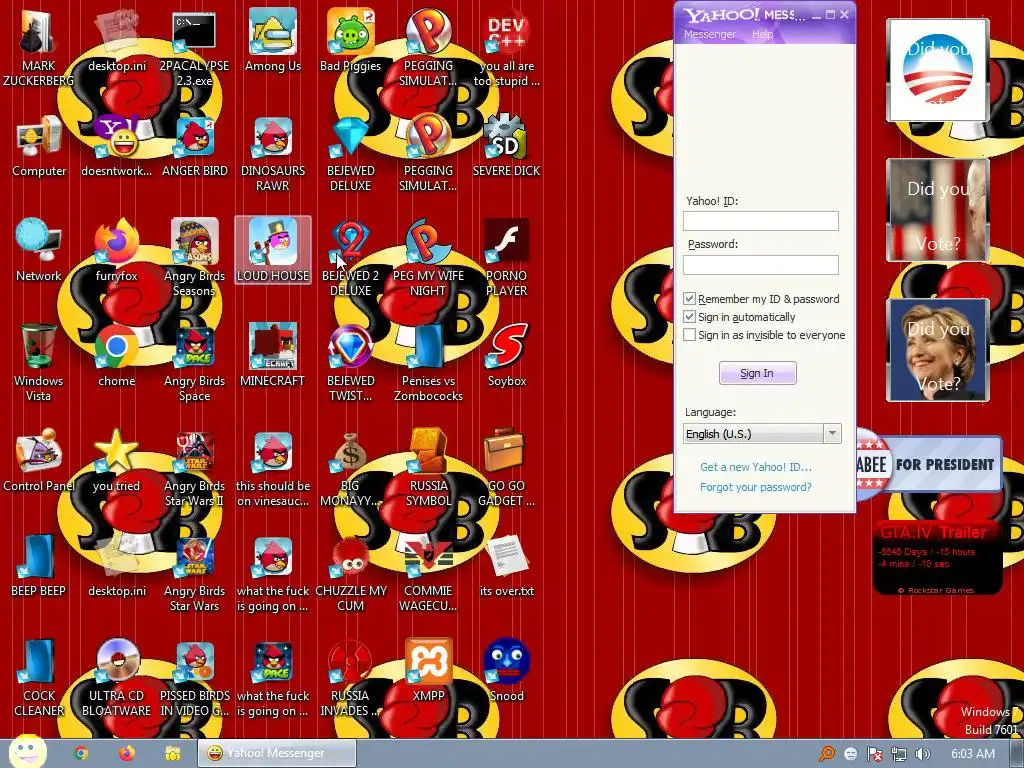Select the Control Panel desktop icon
Screen dimensions: 1024x768
point(39,460)
